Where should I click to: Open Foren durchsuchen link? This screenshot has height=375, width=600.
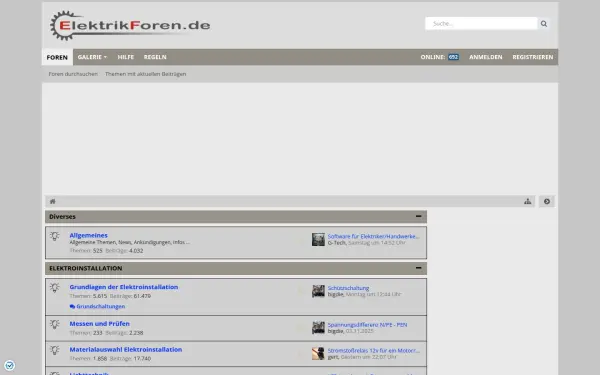(x=73, y=74)
